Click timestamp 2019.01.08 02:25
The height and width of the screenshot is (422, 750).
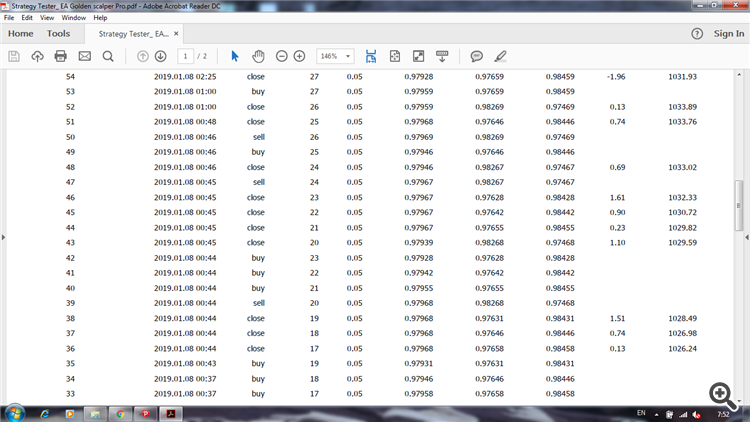coord(185,77)
